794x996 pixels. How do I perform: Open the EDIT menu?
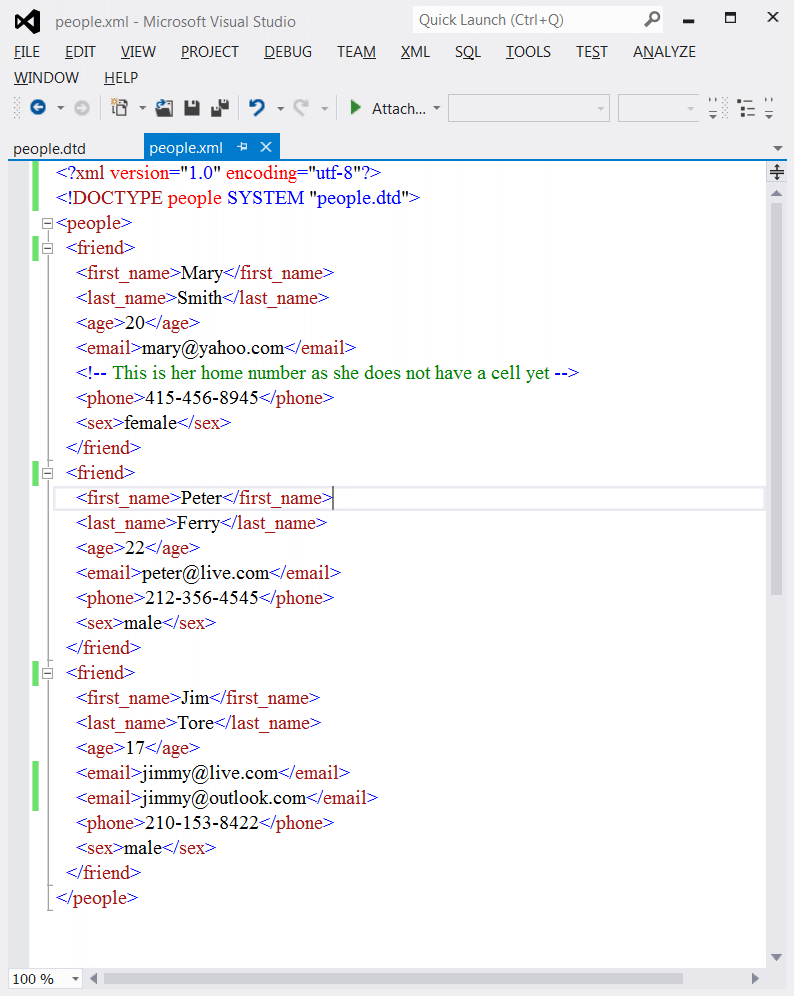click(80, 51)
